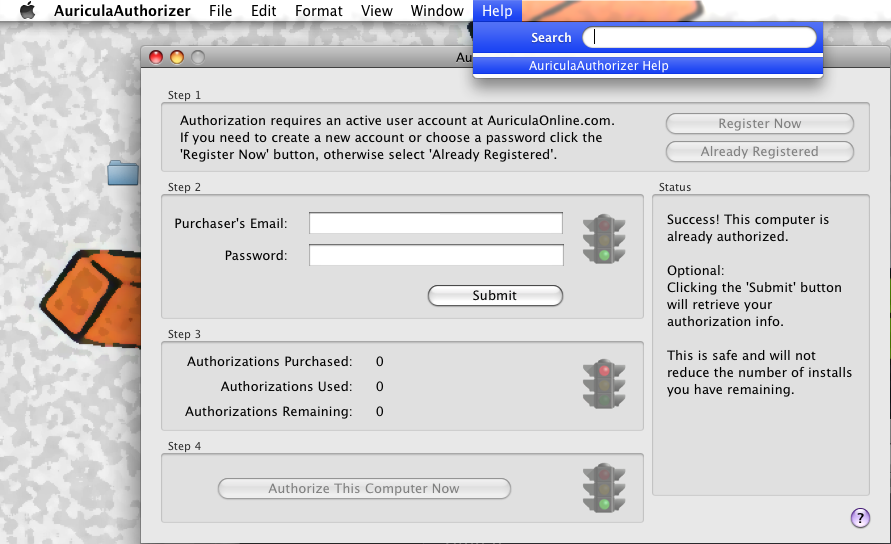
Task: Choose AuriculaAuthorizer Help menu entry
Action: tap(648, 66)
